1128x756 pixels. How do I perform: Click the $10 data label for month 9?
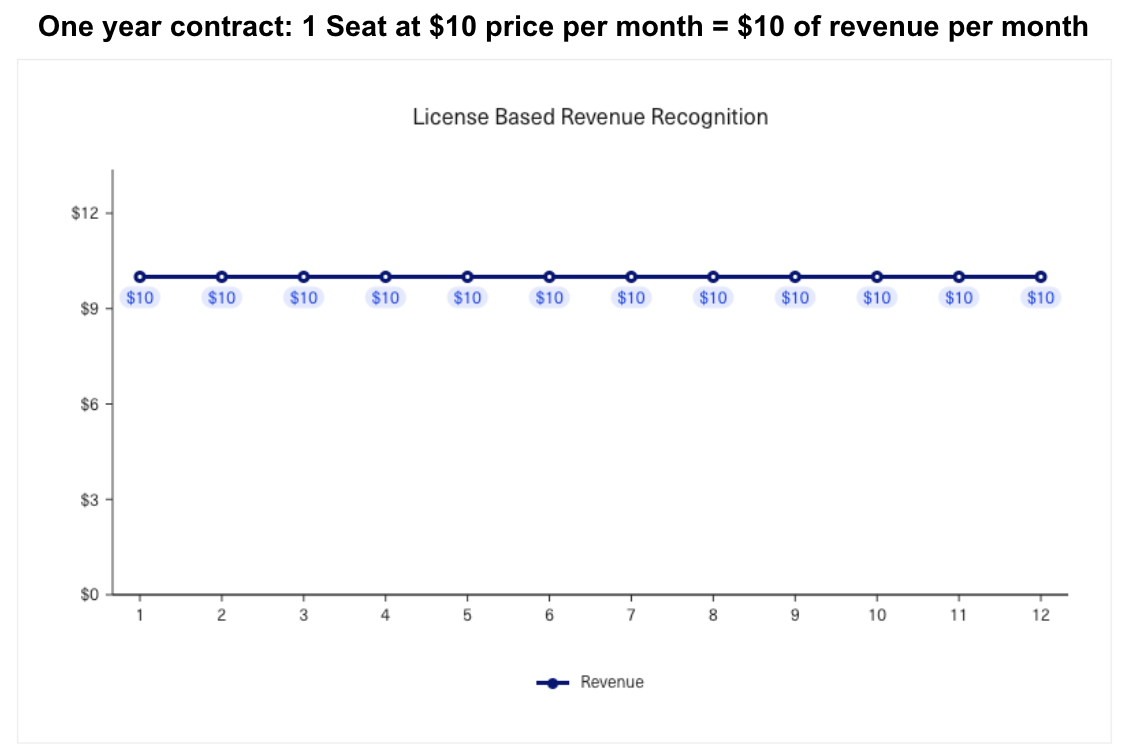(x=795, y=297)
